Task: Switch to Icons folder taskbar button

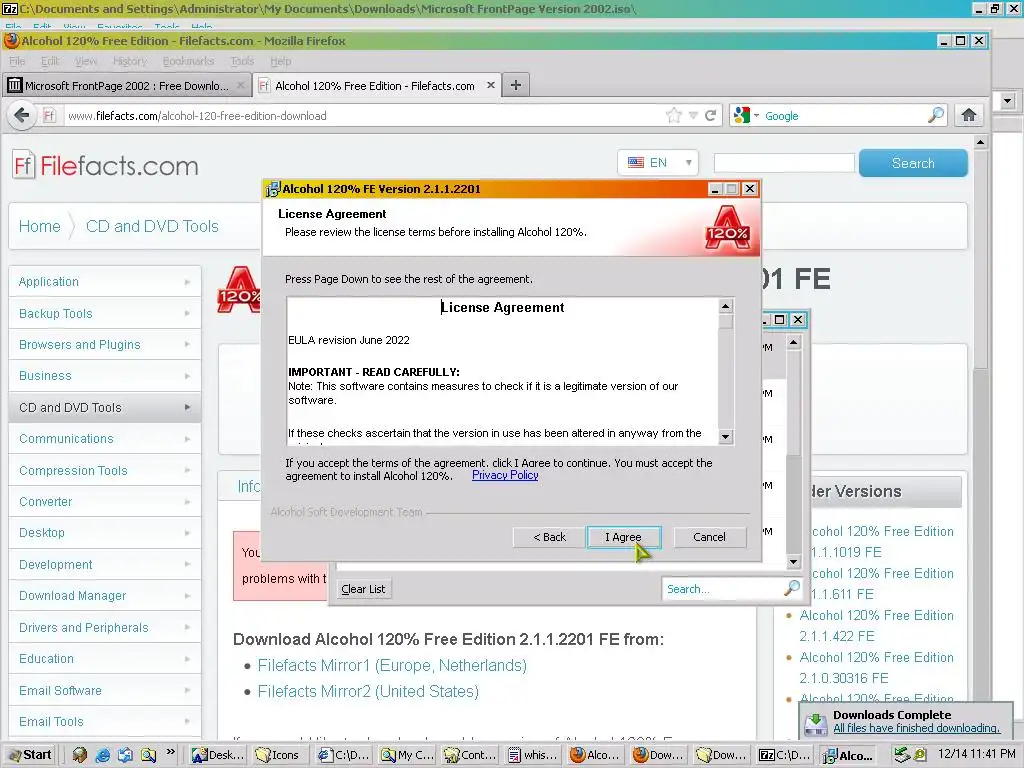Action: coord(278,755)
